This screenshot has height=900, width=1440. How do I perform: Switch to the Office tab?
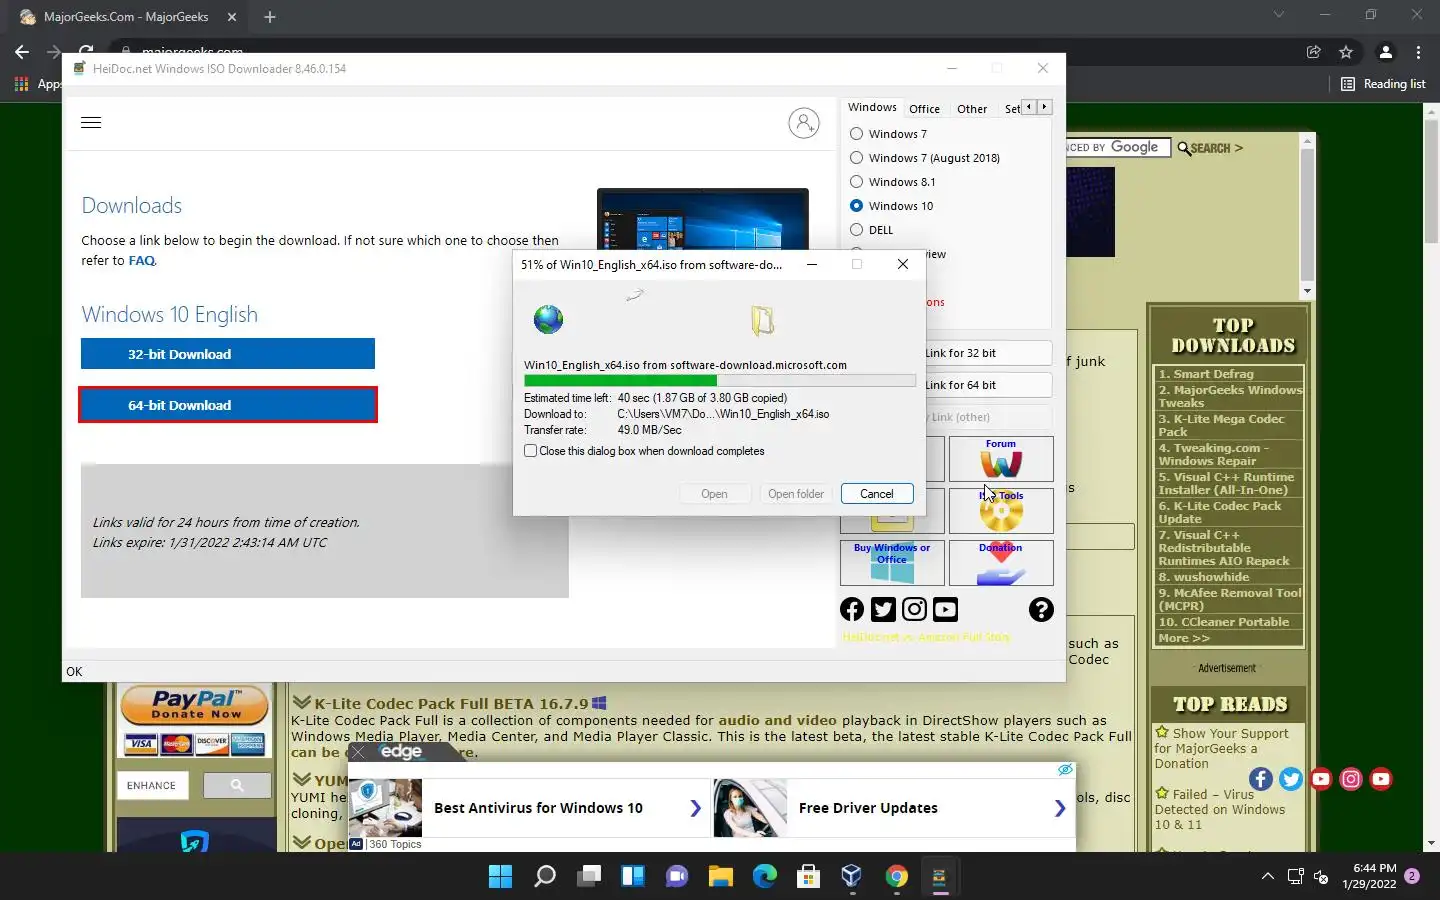coord(924,109)
